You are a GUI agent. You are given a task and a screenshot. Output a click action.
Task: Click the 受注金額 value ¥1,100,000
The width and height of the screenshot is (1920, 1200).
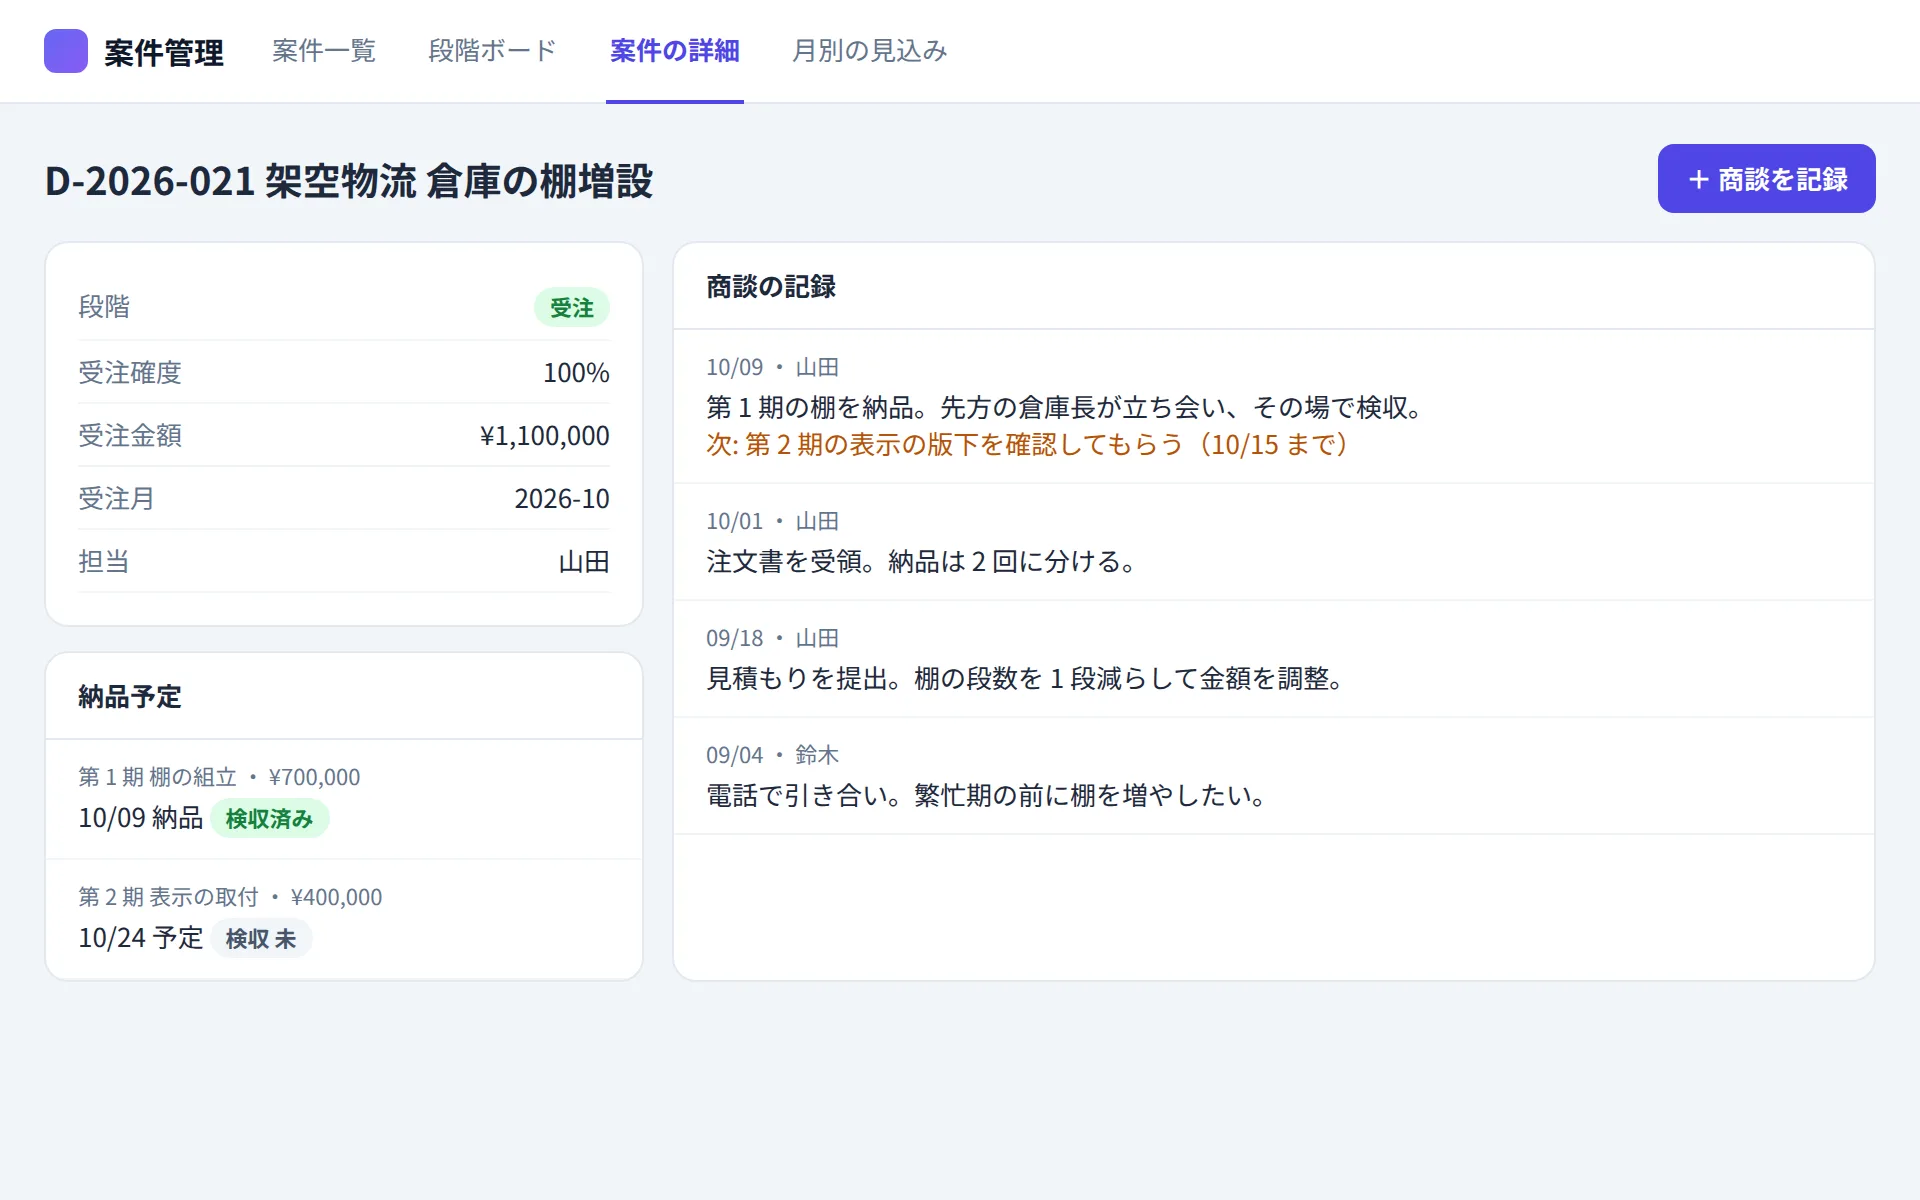coord(545,436)
